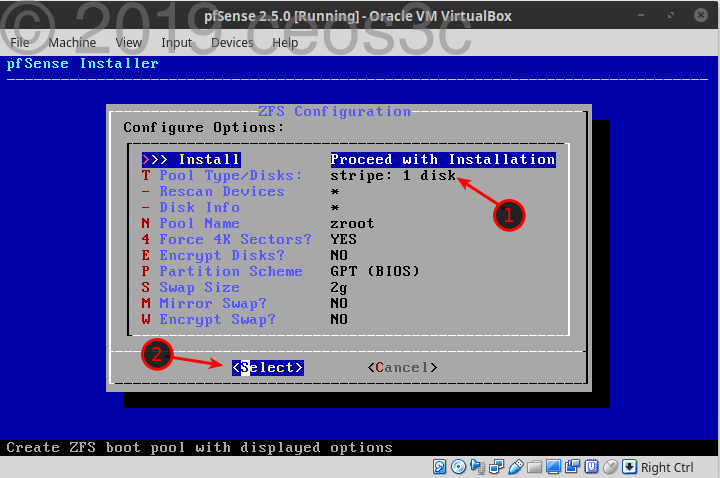Click the 'Proceed with Installation' text
Image resolution: width=720 pixels, height=478 pixels.
tap(443, 159)
